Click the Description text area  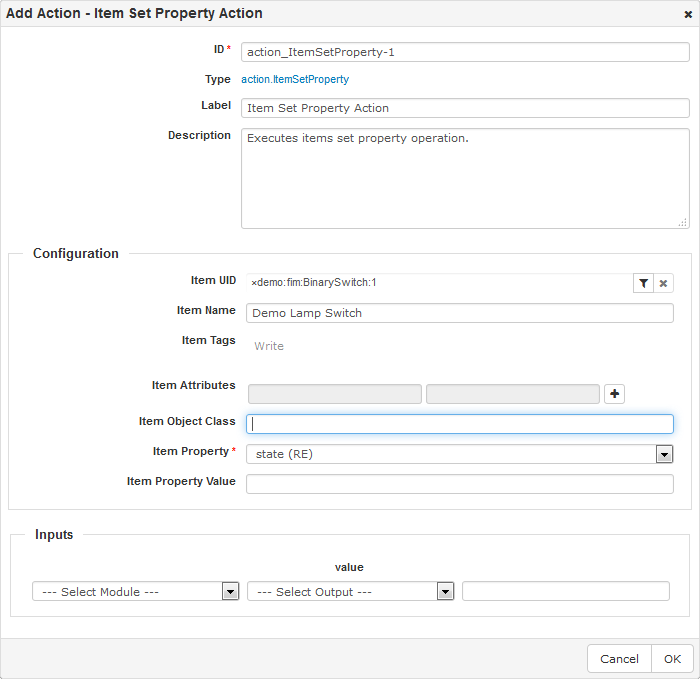coord(465,179)
